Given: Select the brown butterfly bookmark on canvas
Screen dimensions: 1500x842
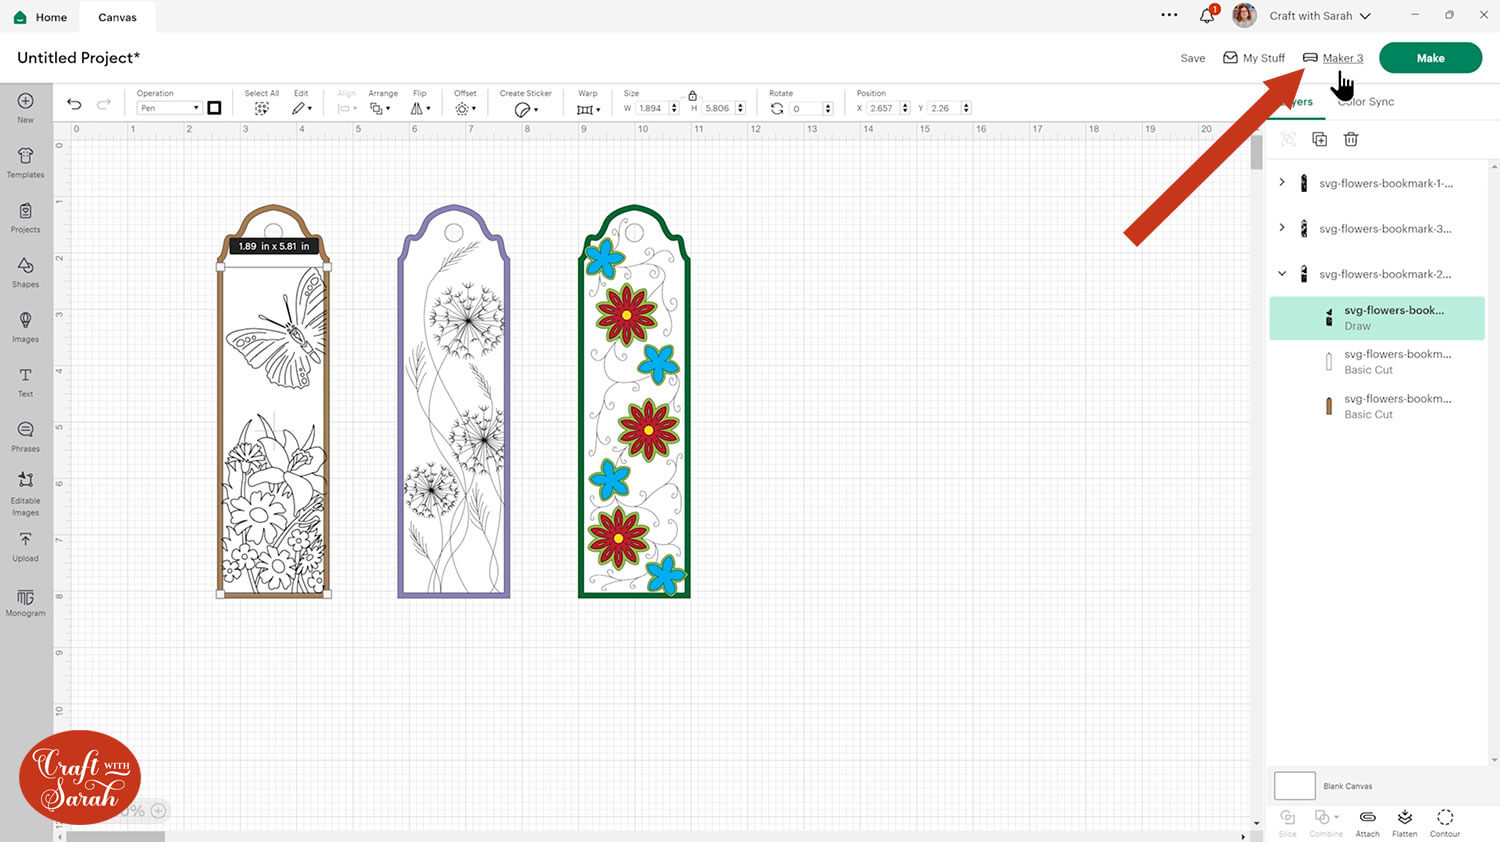Looking at the screenshot, I should (x=274, y=401).
